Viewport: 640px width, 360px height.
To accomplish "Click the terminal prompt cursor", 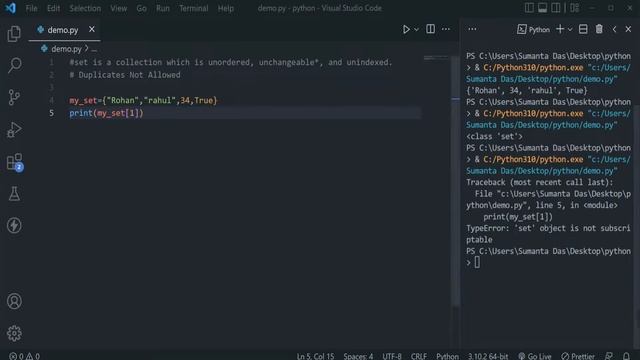I will 477,262.
